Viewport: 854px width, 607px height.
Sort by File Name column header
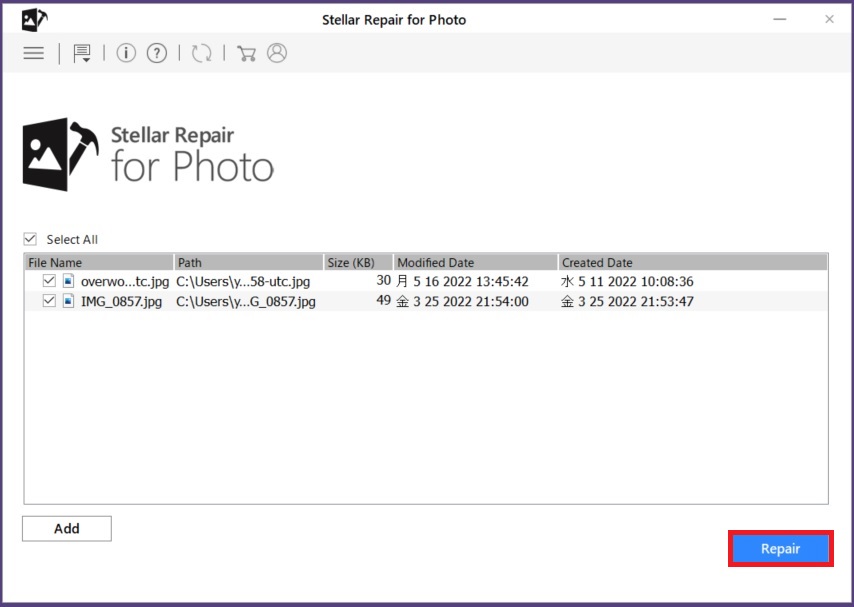[x=99, y=262]
